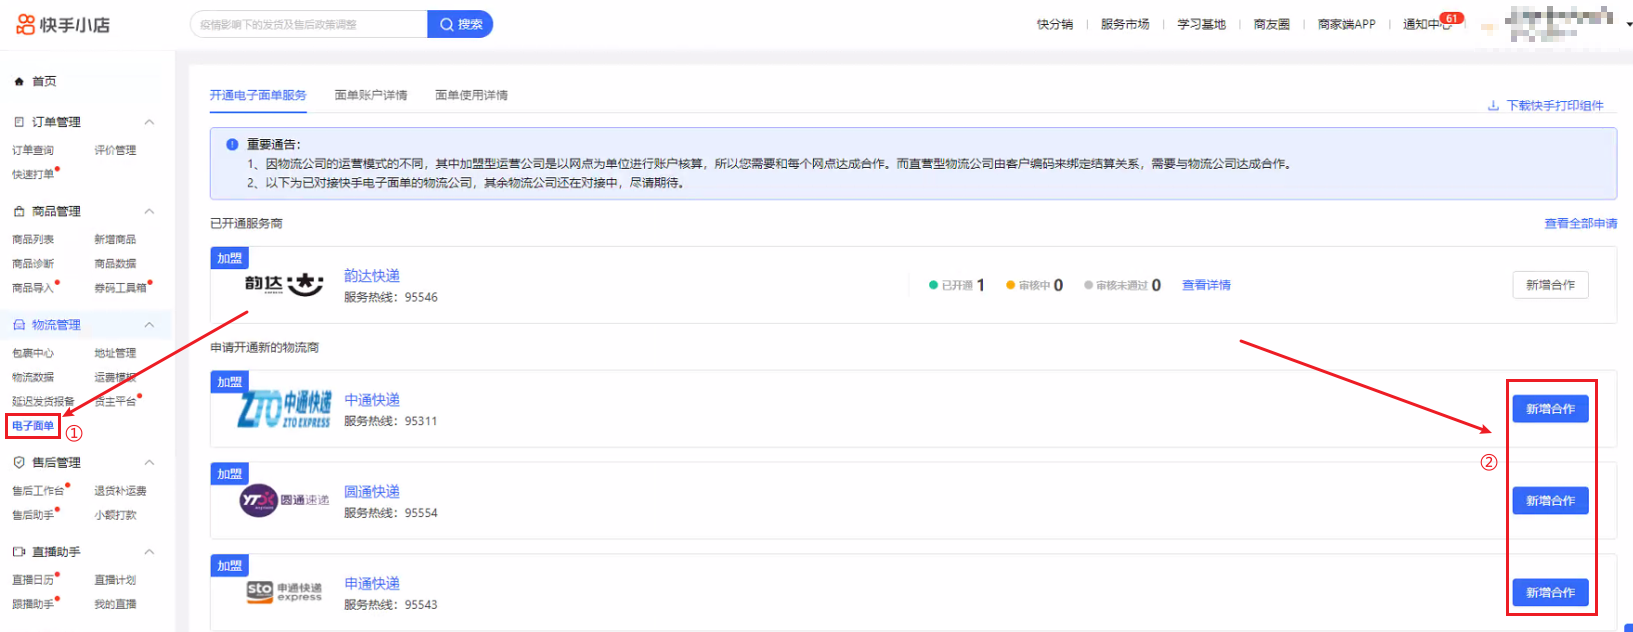
Task: Click the home icon beside 首页
Action: coord(19,81)
